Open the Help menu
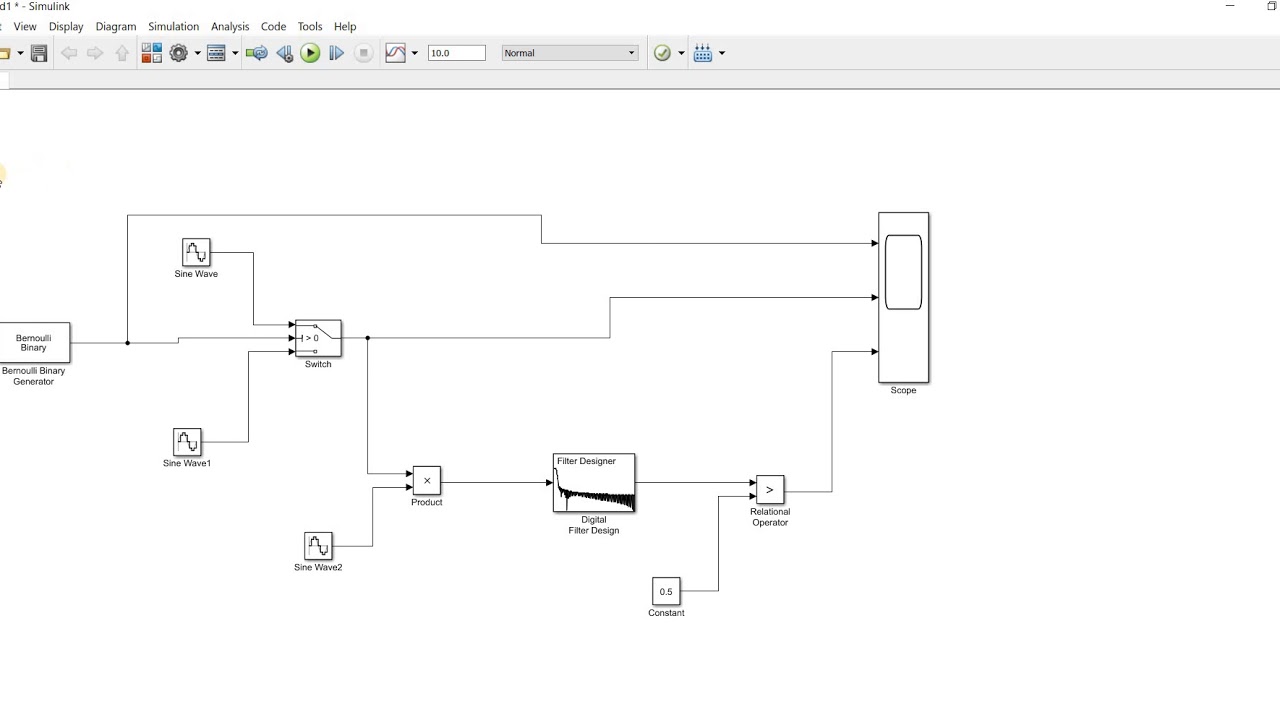 (x=345, y=26)
